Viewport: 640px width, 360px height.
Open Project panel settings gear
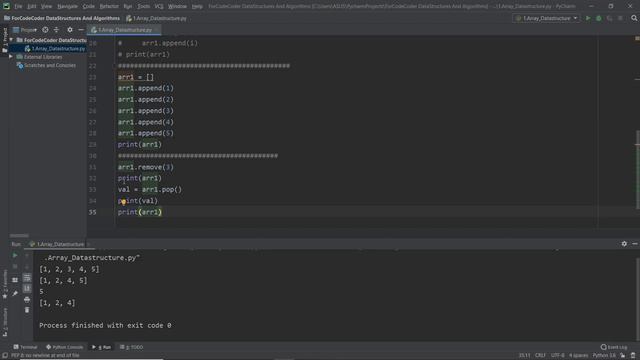coord(70,30)
